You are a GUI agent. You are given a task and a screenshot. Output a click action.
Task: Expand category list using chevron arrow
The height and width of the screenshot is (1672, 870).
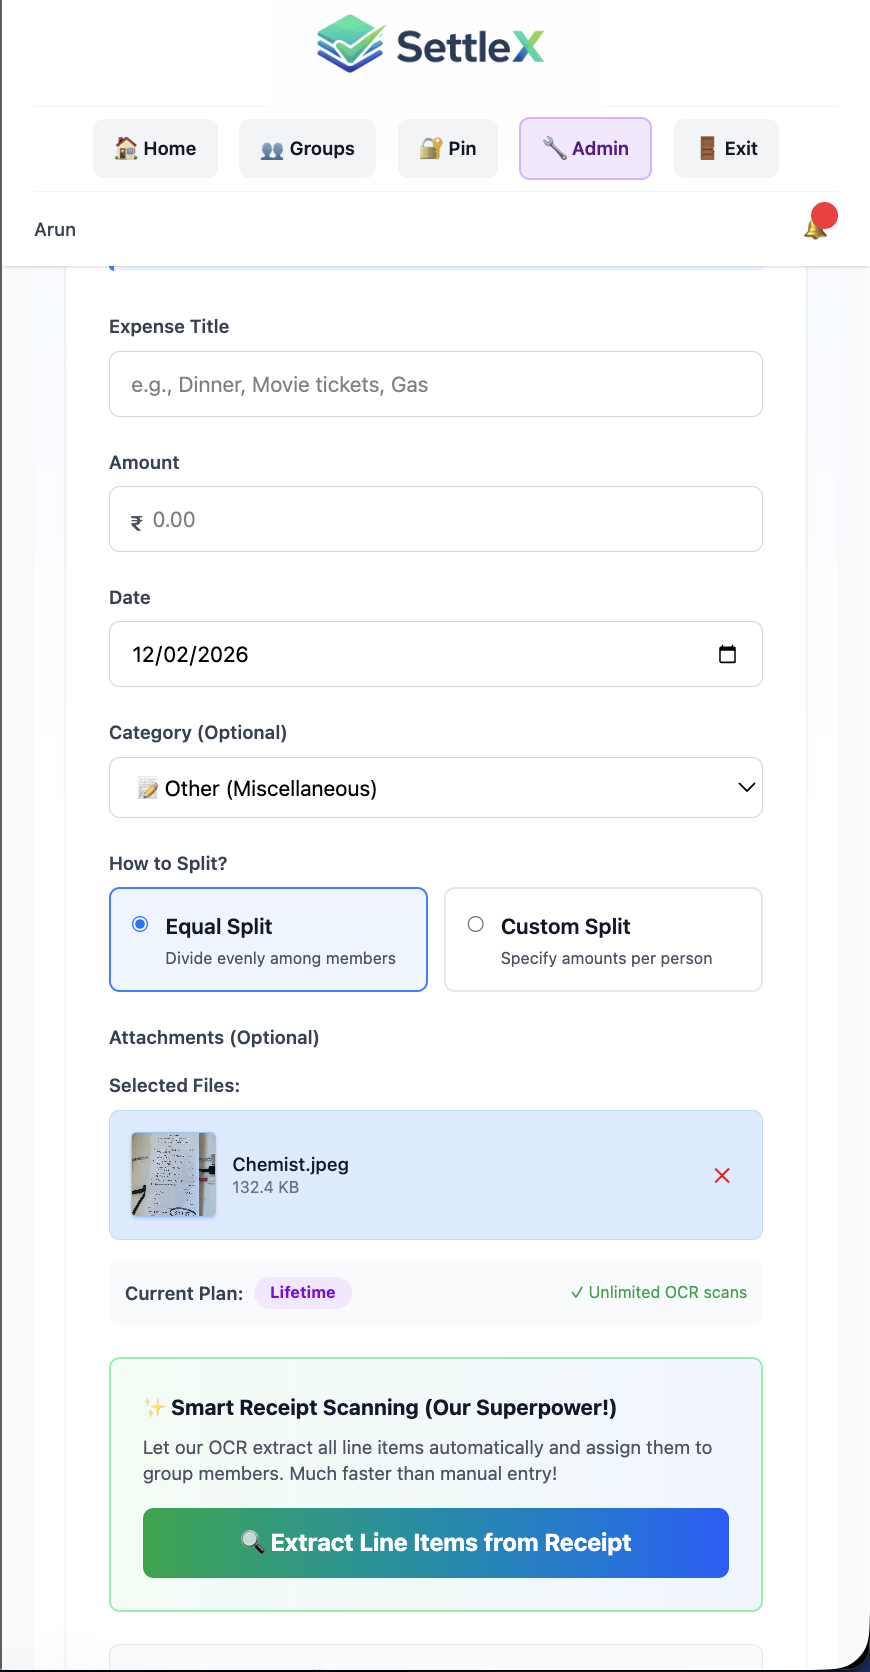(746, 788)
